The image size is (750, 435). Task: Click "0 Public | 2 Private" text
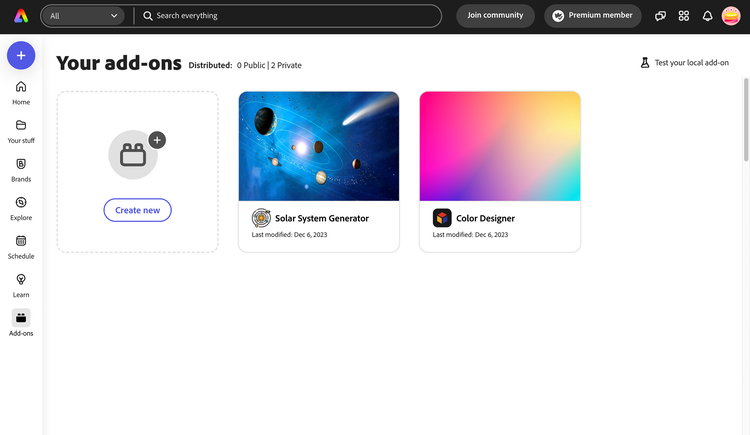coord(269,65)
